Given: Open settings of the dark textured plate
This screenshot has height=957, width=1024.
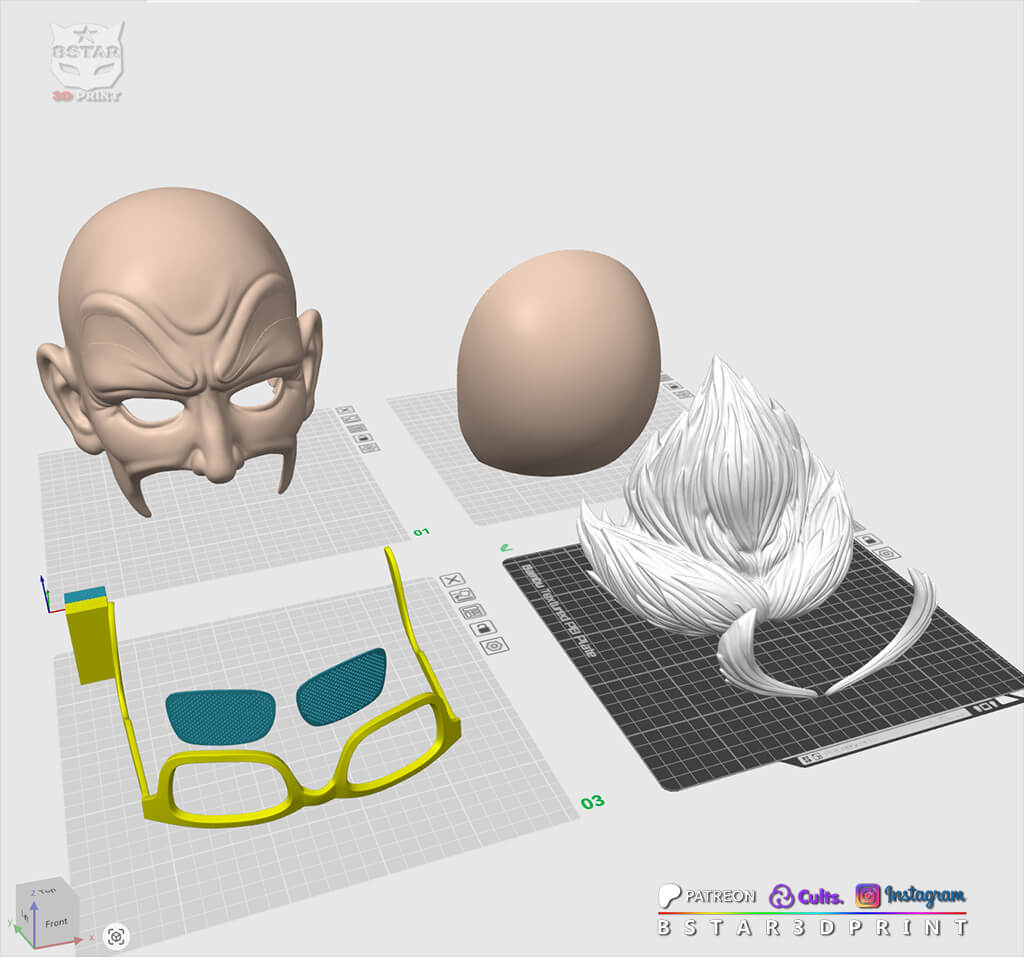Looking at the screenshot, I should 886,554.
